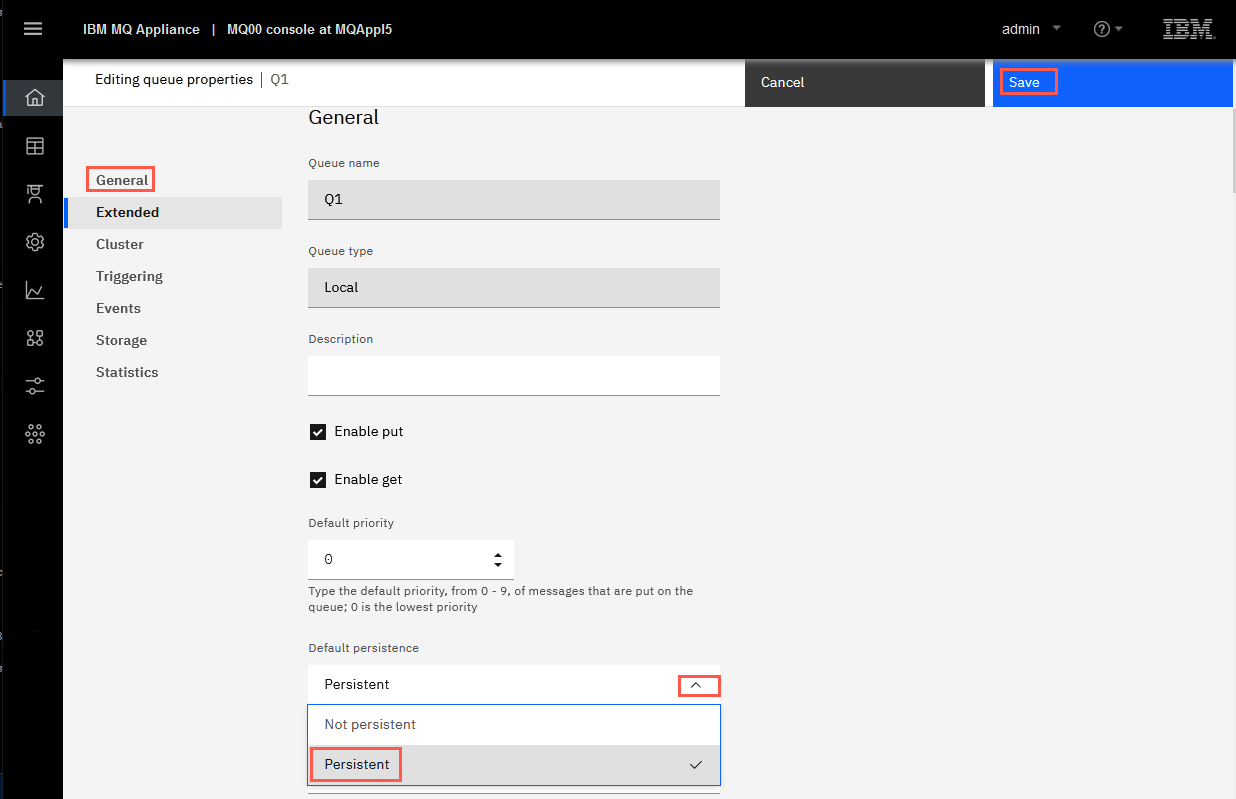Switch to the General section

point(122,180)
